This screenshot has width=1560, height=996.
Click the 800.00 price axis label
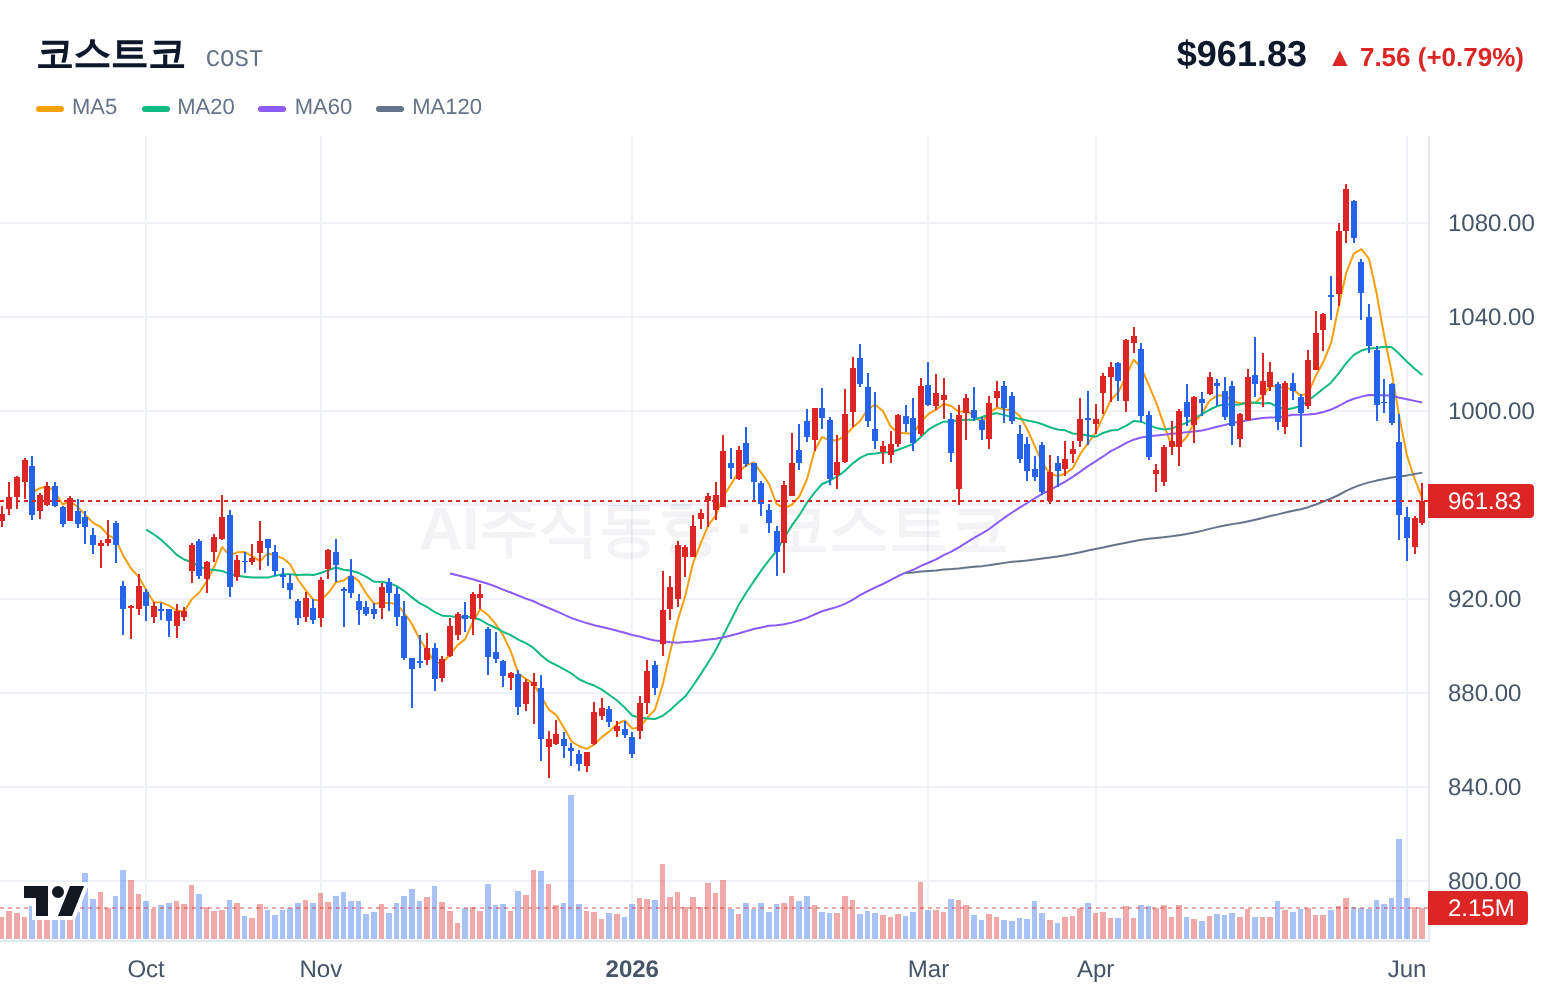[x=1484, y=881]
